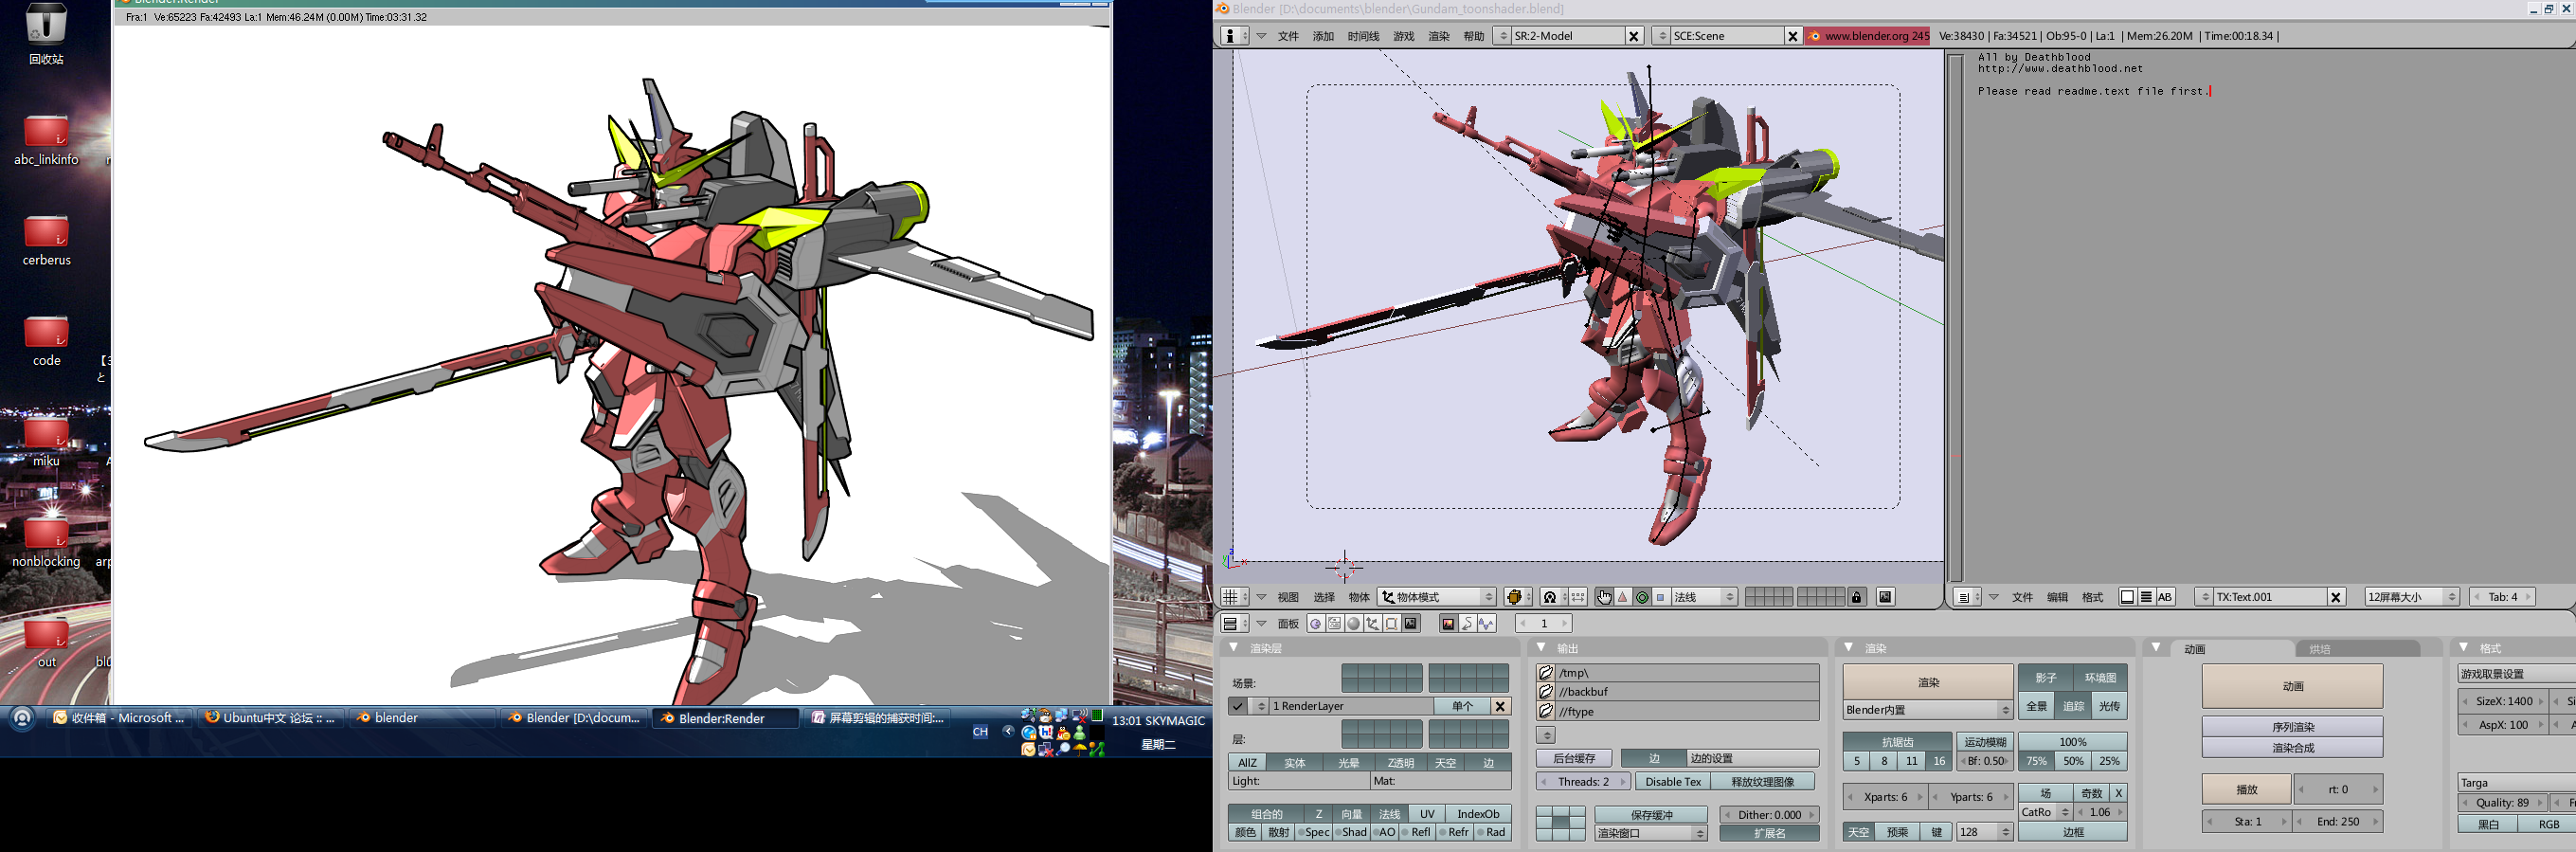Select the Render buttons sub-context icon
This screenshot has width=2576, height=852.
(x=1448, y=624)
